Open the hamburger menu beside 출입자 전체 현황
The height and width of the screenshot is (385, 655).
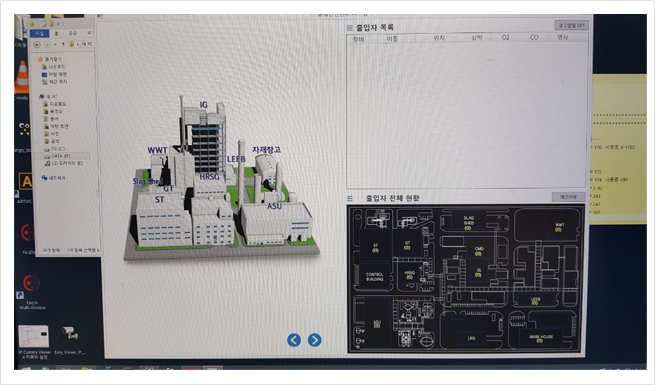pyautogui.click(x=350, y=199)
